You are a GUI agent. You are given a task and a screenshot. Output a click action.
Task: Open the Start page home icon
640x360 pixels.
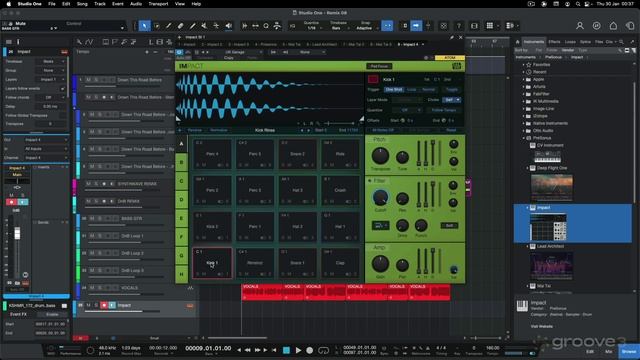pyautogui.click(x=613, y=26)
